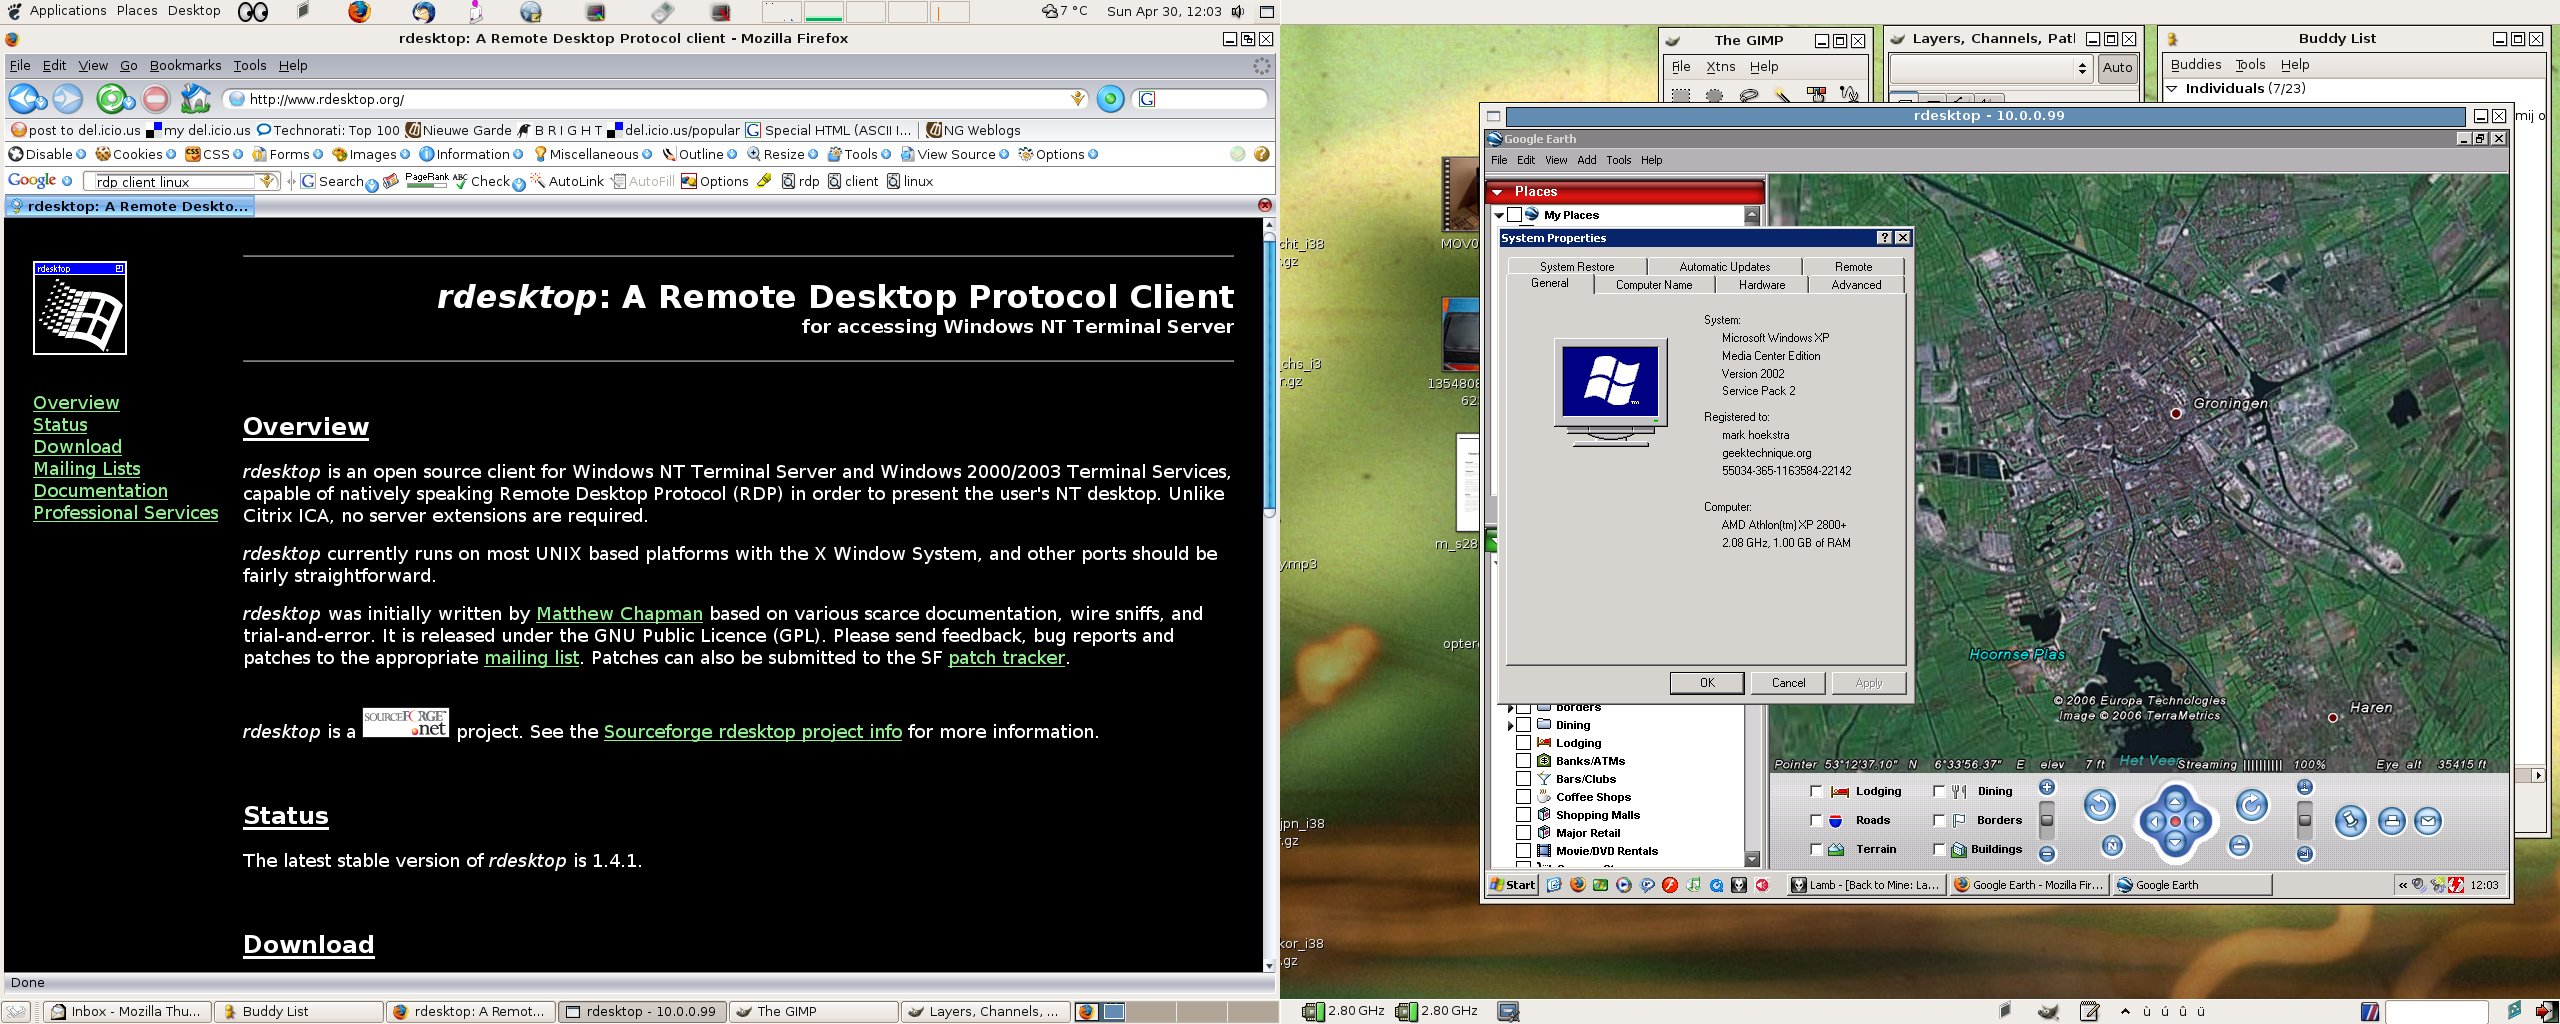This screenshot has height=1024, width=2560.
Task: Open image selector combo in Layers window
Action: [x=1991, y=68]
